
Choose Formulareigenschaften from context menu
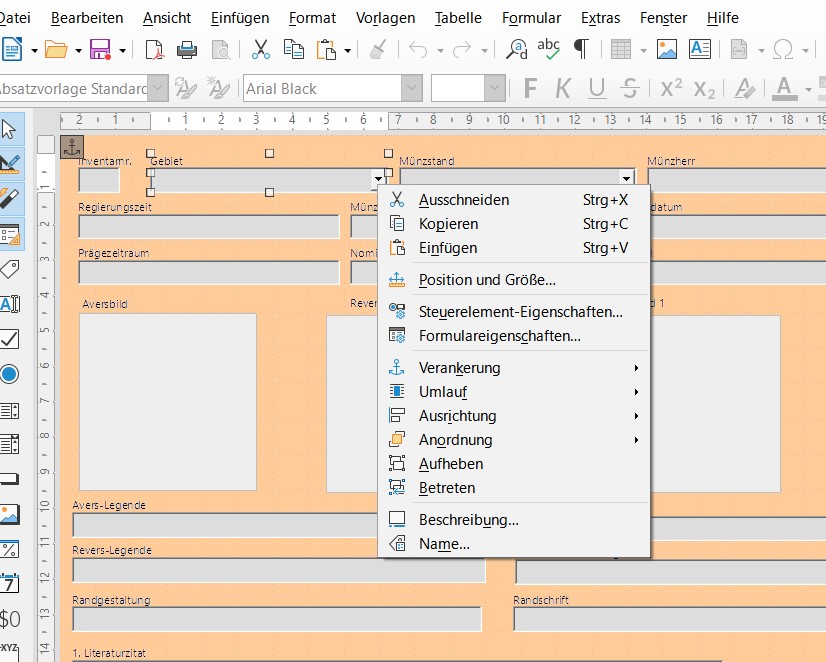(x=514, y=335)
